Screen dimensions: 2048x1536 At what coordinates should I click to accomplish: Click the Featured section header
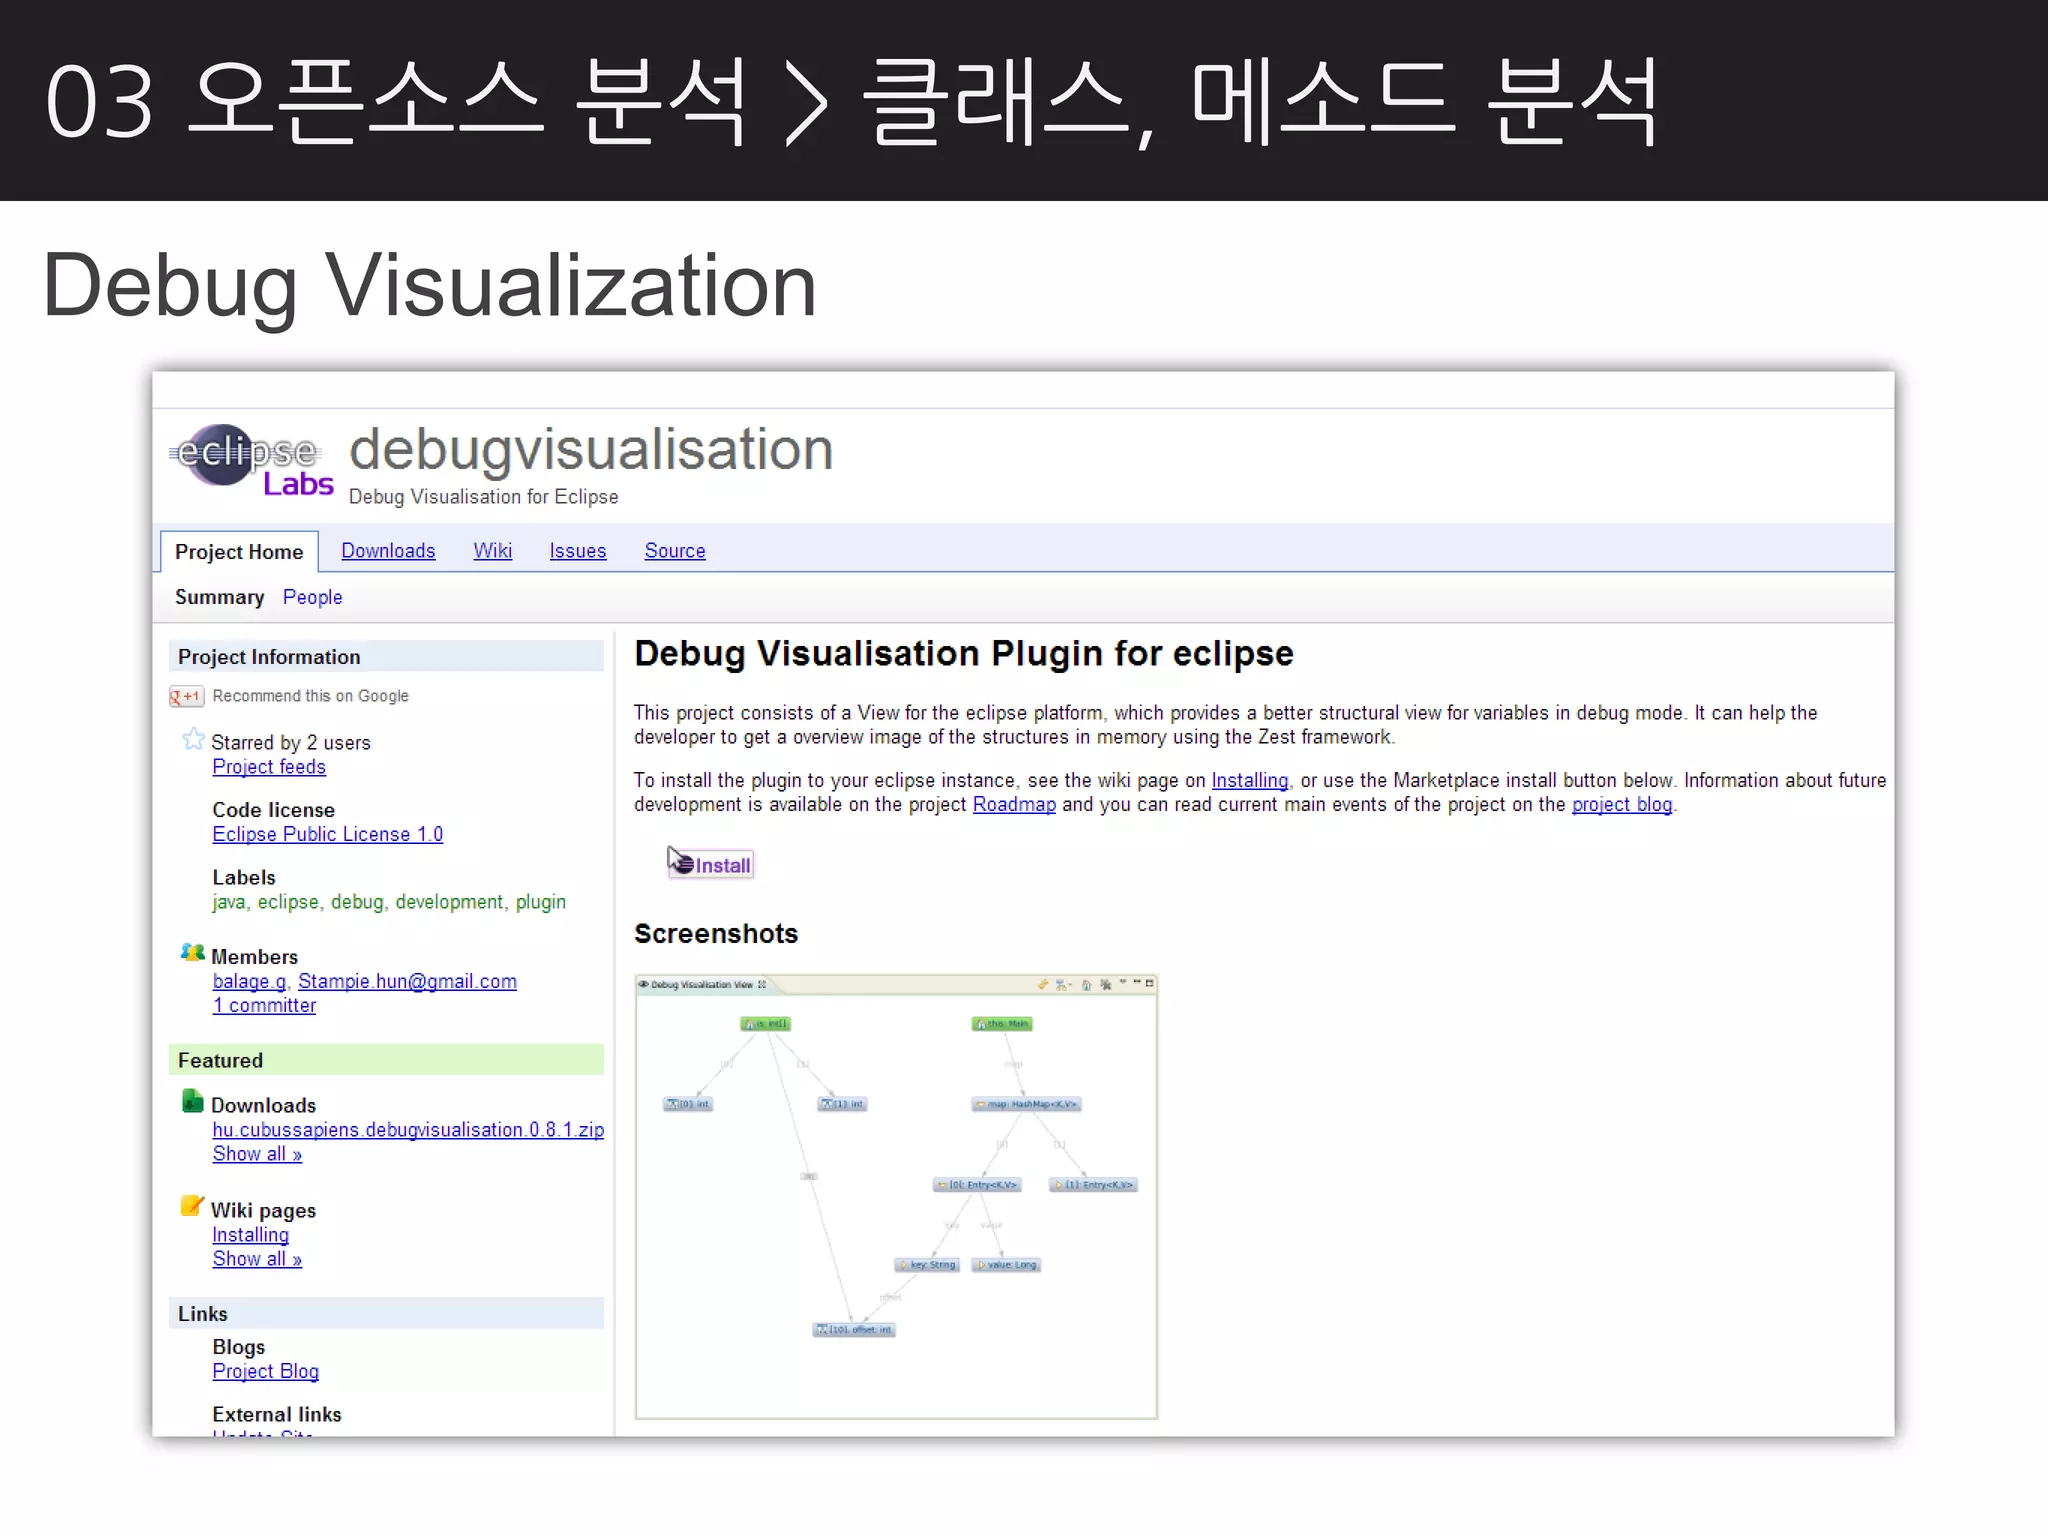(386, 1060)
